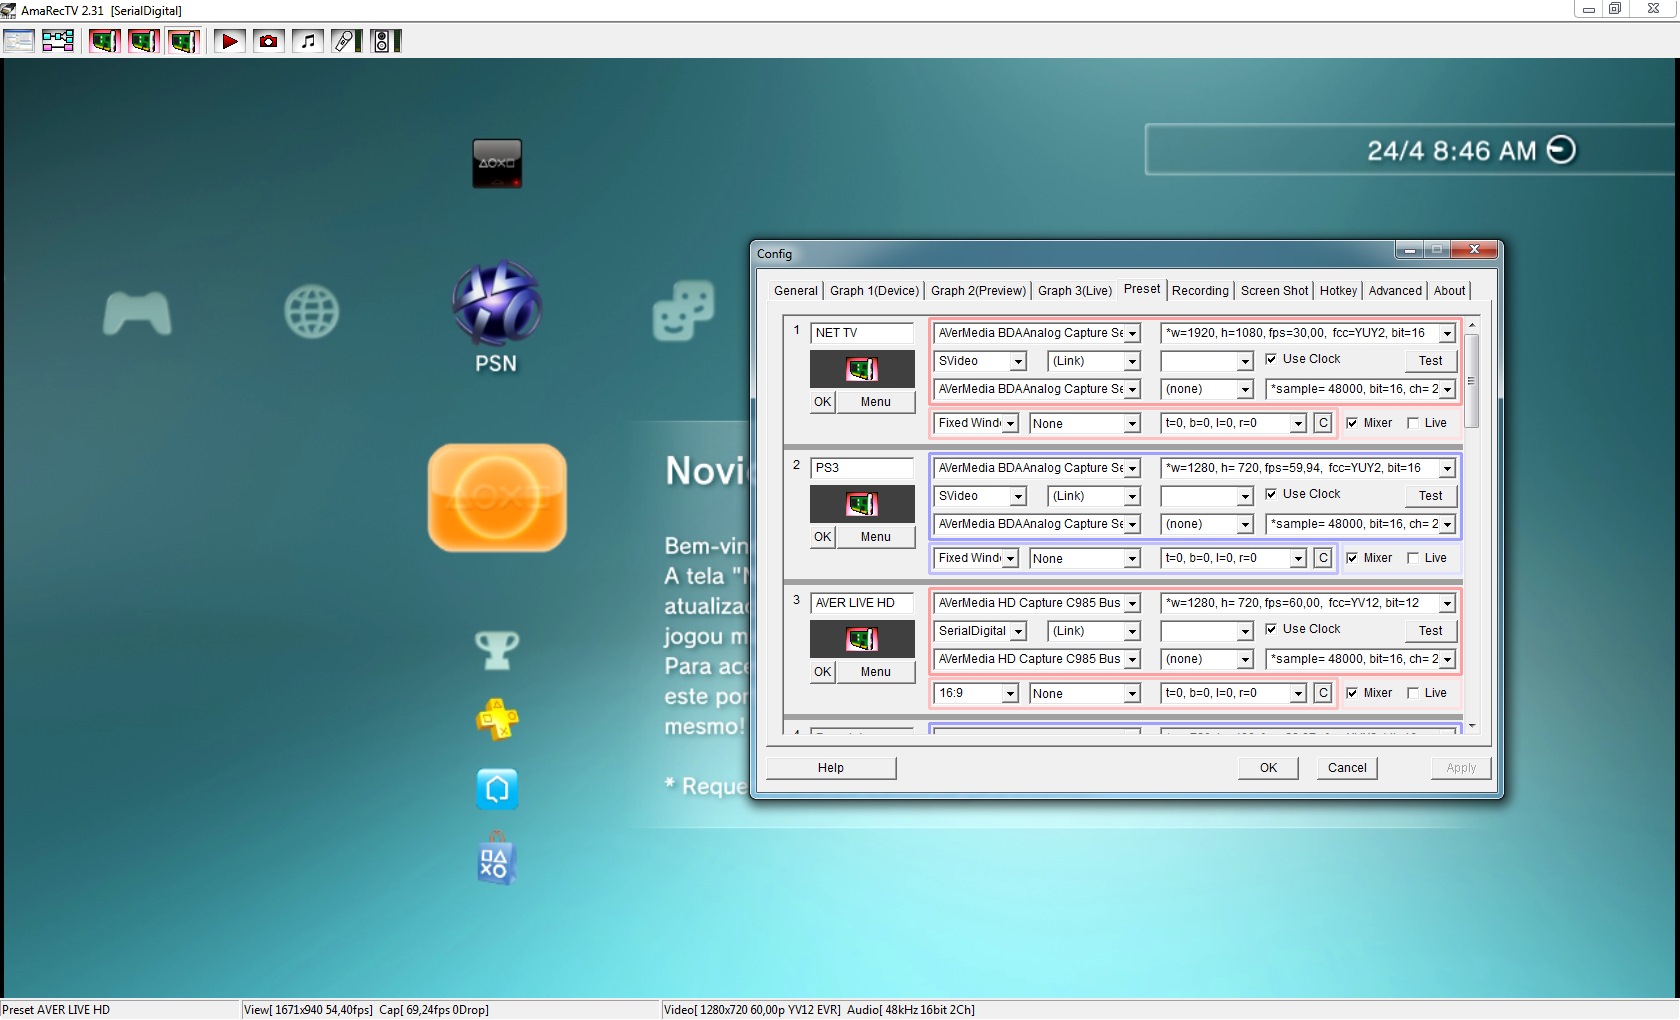
Task: Click Cancel in the Config dialog
Action: (x=1347, y=768)
